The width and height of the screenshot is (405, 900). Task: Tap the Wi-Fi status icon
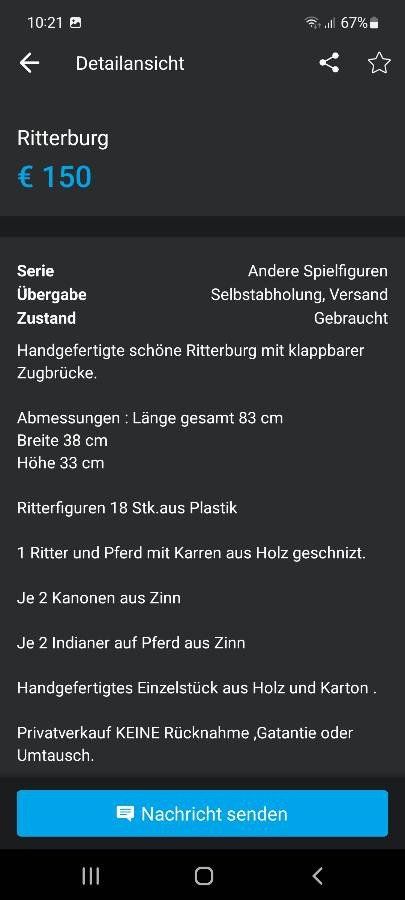click(x=312, y=23)
